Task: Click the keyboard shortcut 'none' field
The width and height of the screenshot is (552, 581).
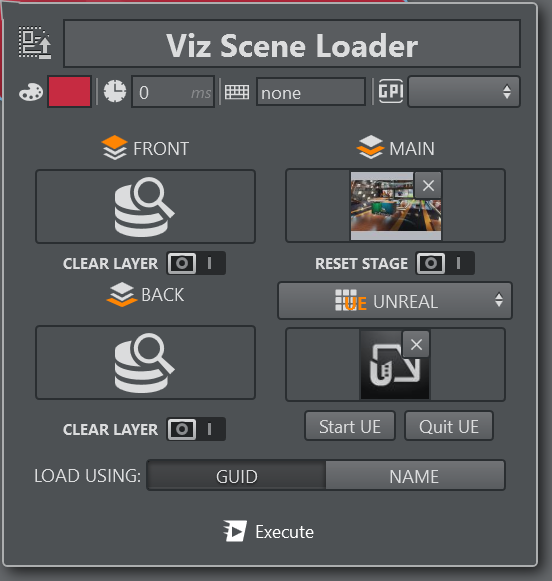Action: tap(311, 92)
